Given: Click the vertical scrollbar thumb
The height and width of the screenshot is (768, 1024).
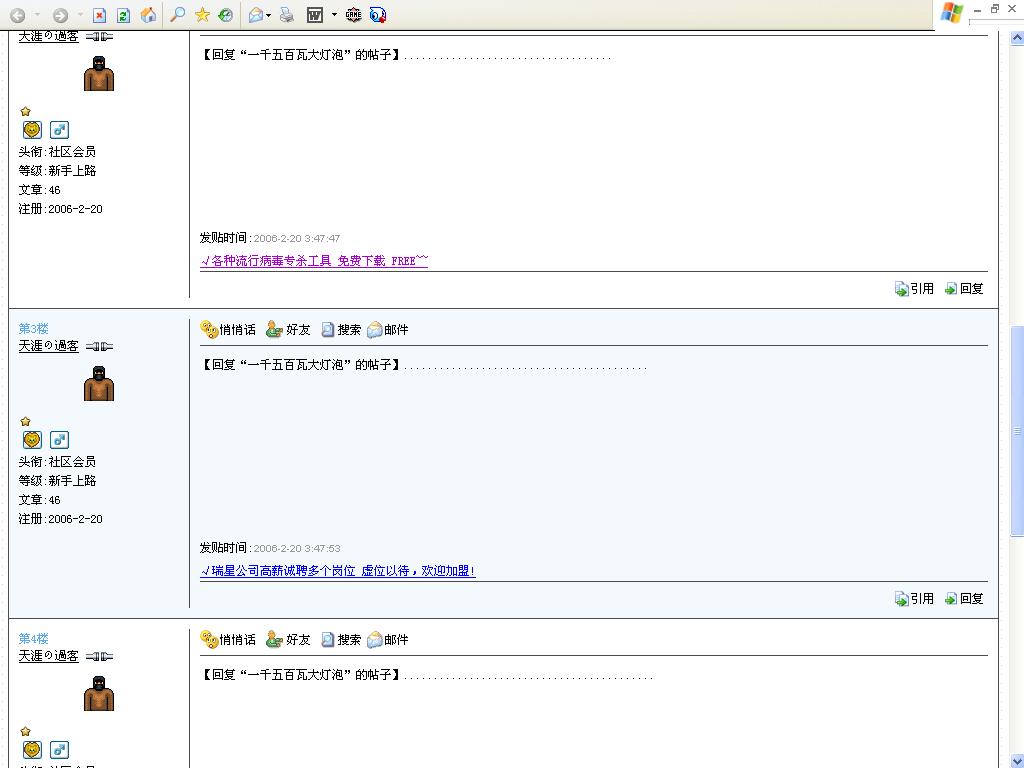Looking at the screenshot, I should click(x=1017, y=430).
